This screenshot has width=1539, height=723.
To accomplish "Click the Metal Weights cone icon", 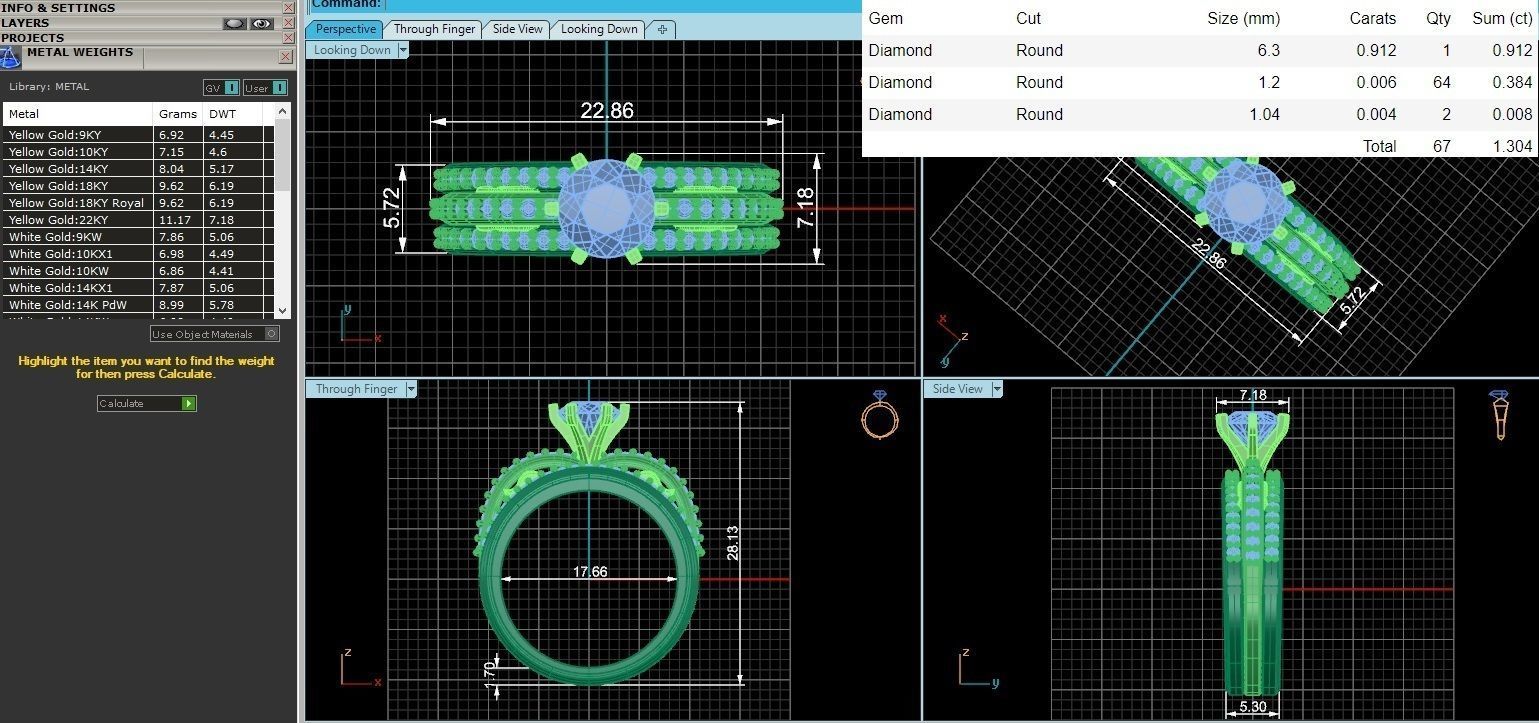I will (x=10, y=57).
